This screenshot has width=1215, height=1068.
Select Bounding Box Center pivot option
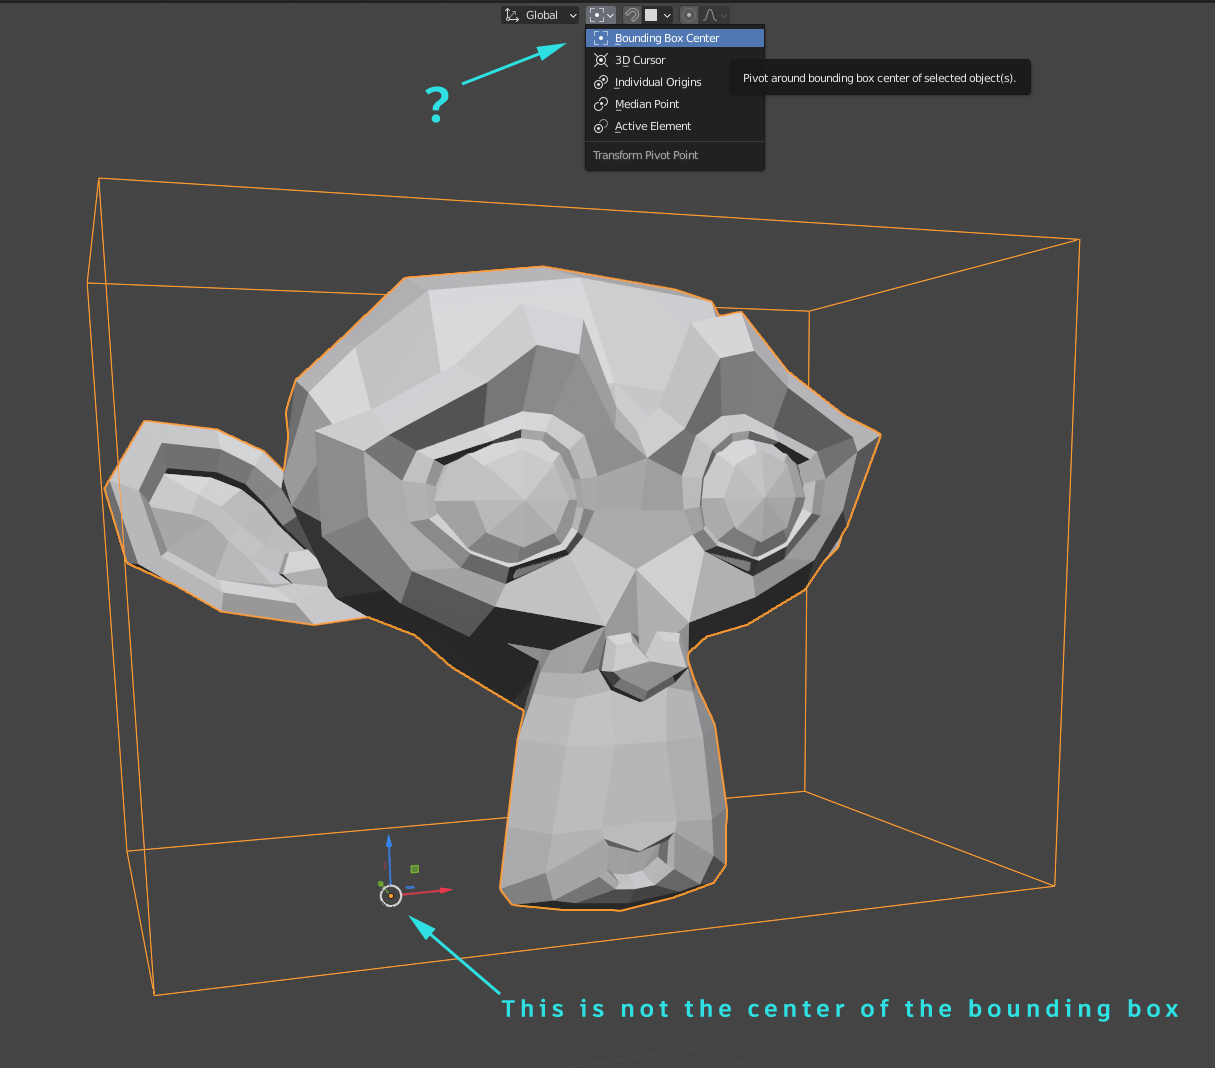(675, 38)
